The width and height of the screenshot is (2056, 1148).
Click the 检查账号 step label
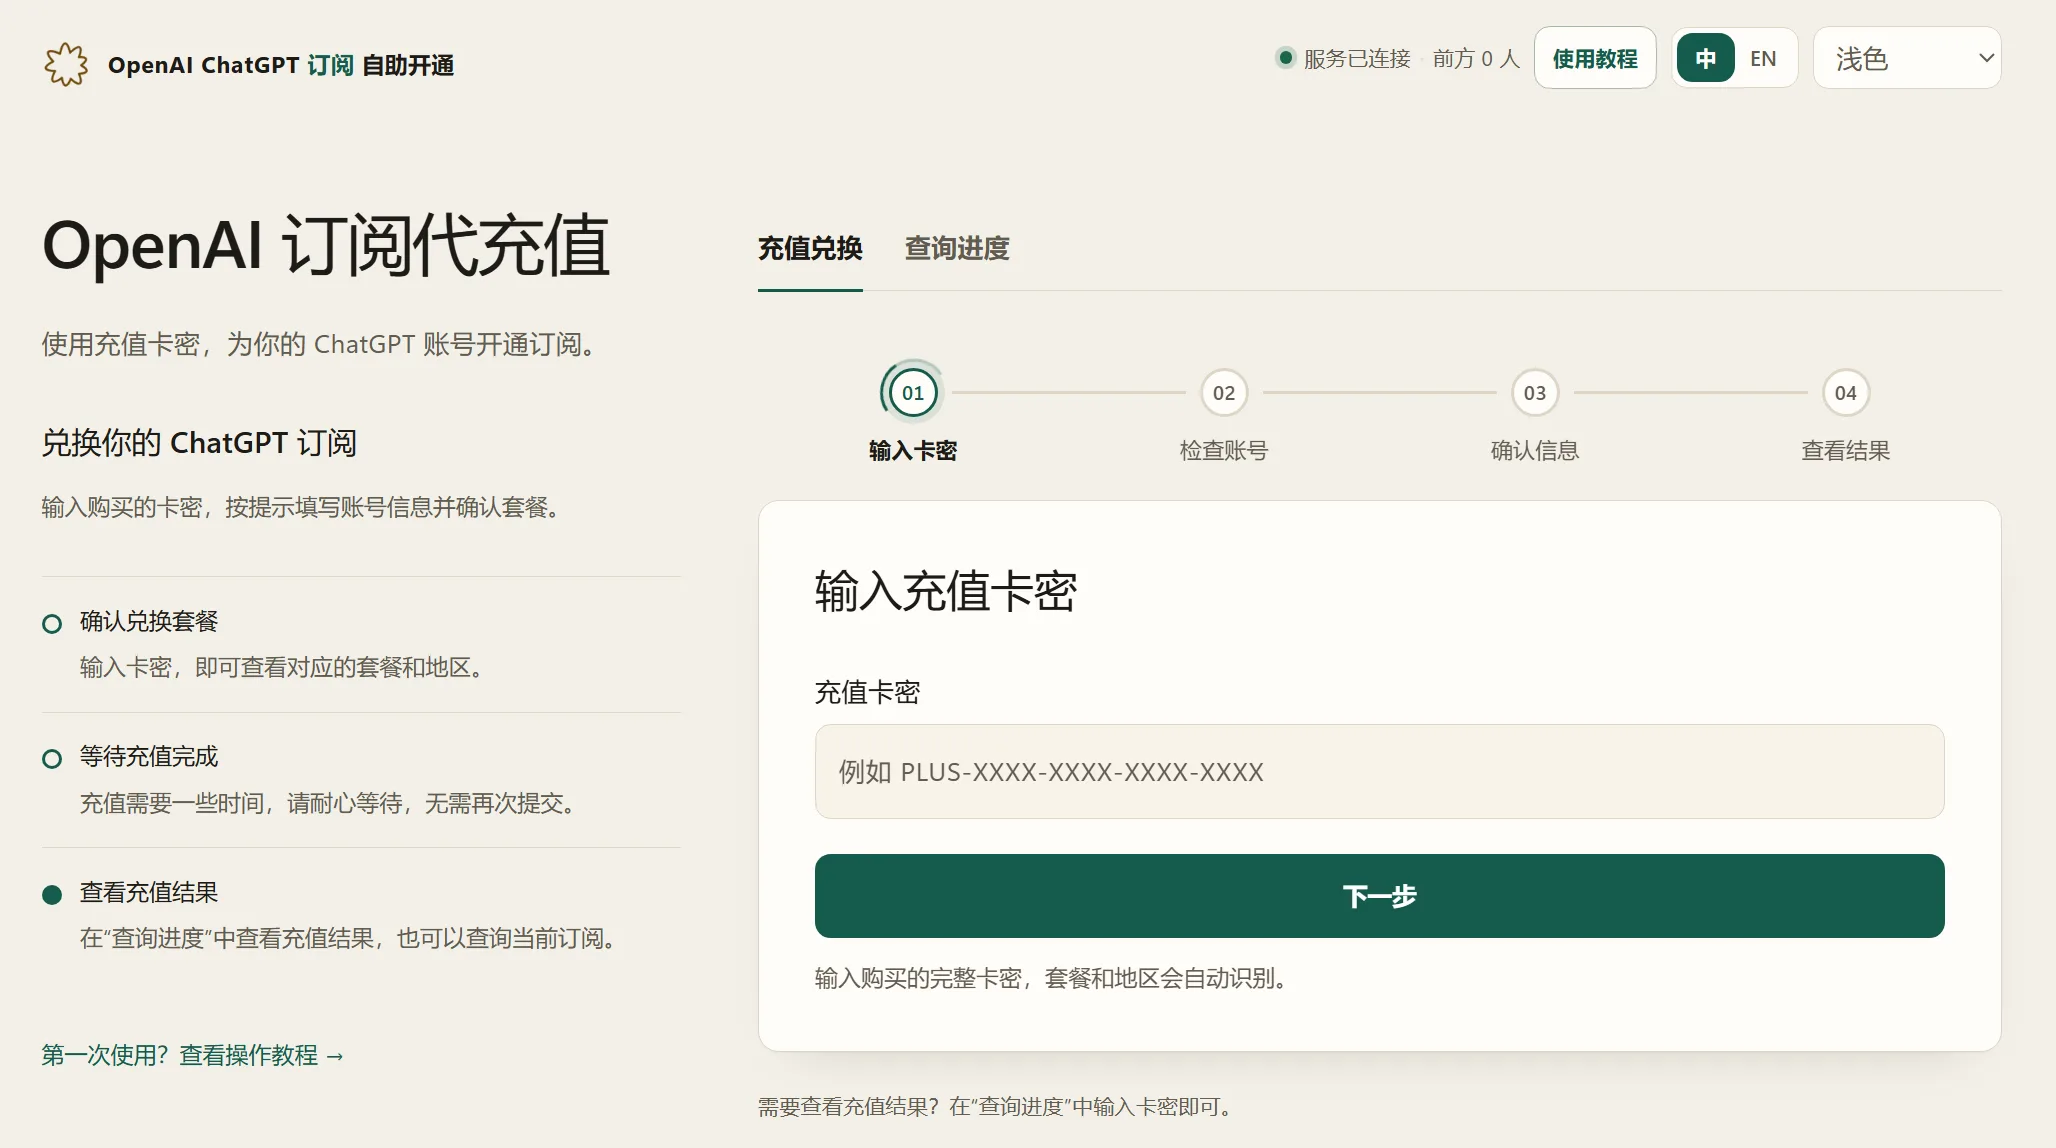(1224, 451)
